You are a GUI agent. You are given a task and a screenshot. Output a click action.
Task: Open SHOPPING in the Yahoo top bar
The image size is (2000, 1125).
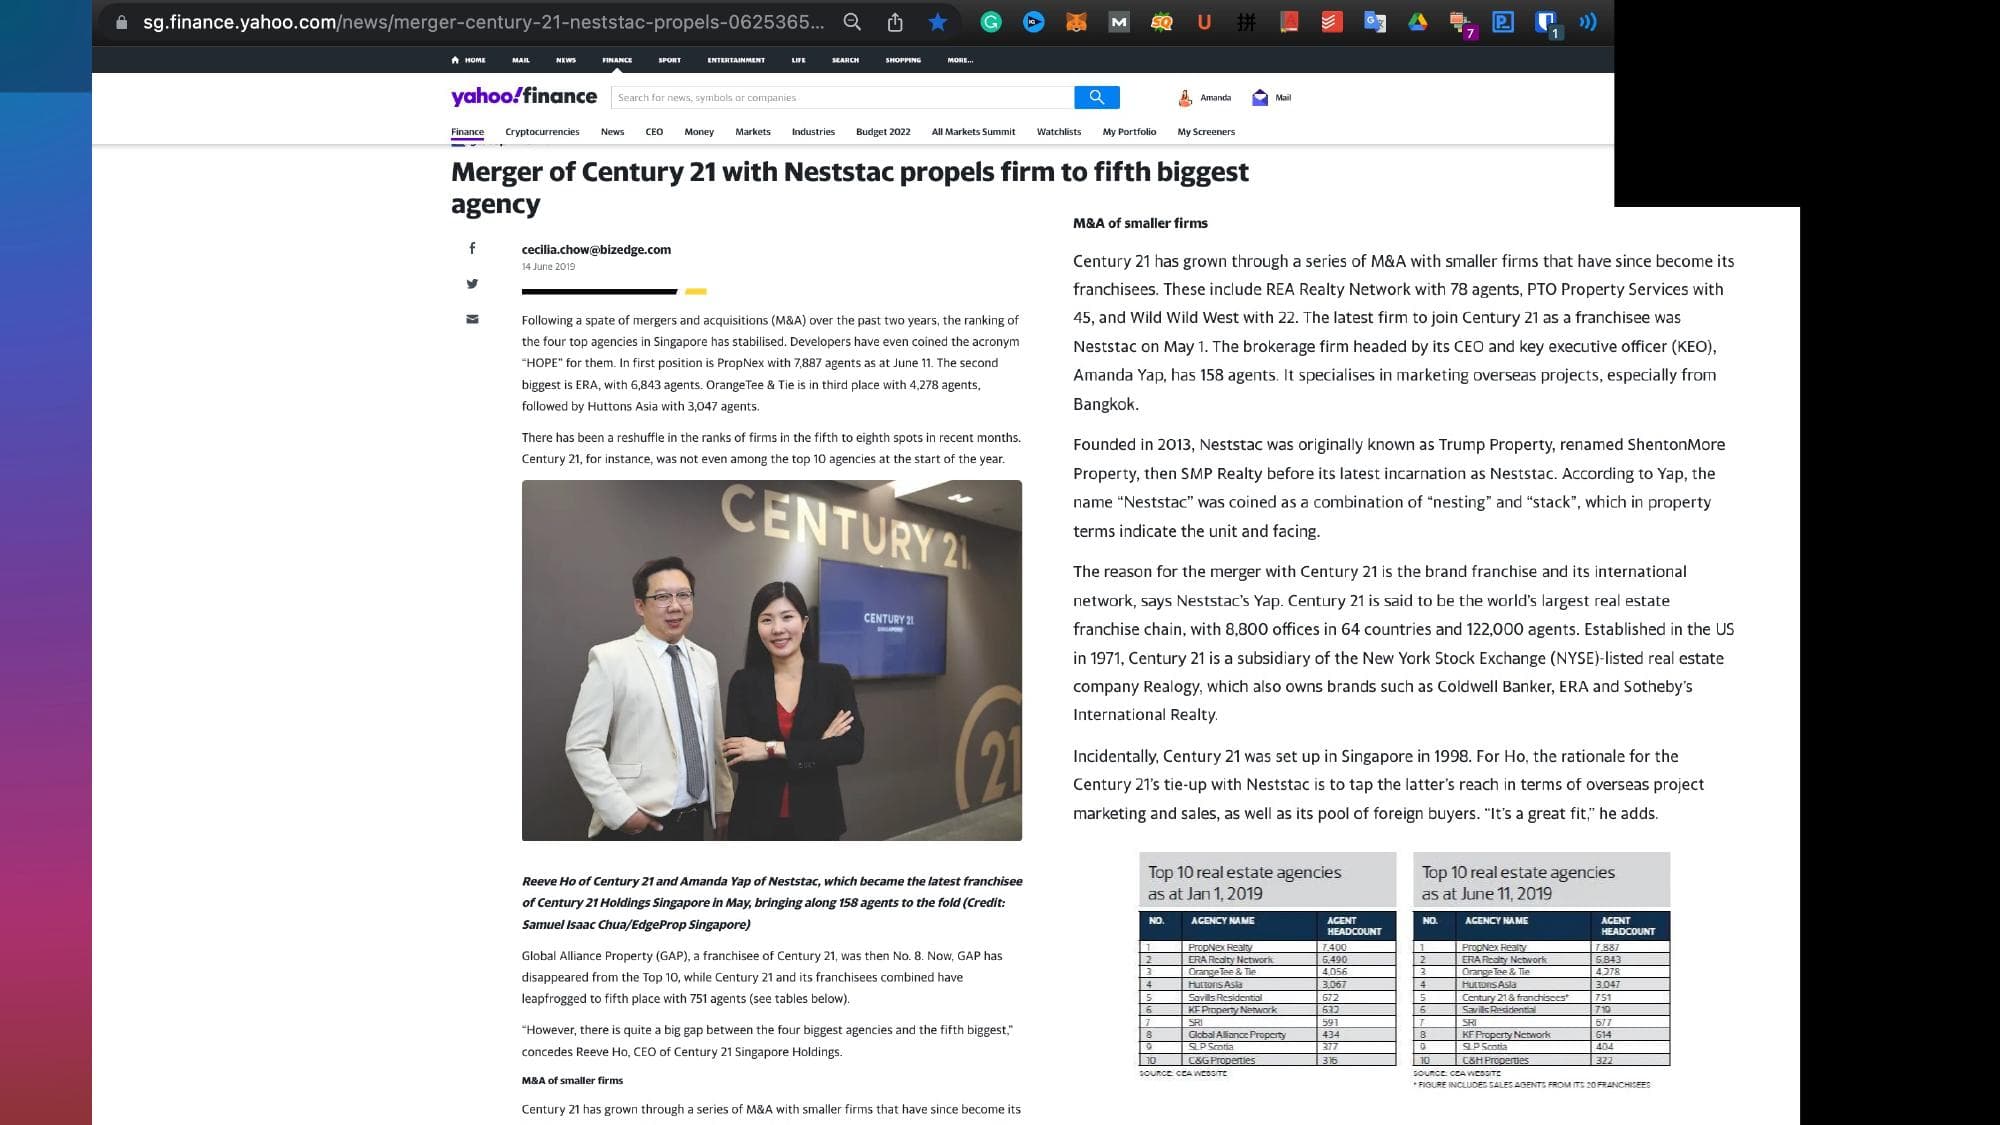point(903,60)
